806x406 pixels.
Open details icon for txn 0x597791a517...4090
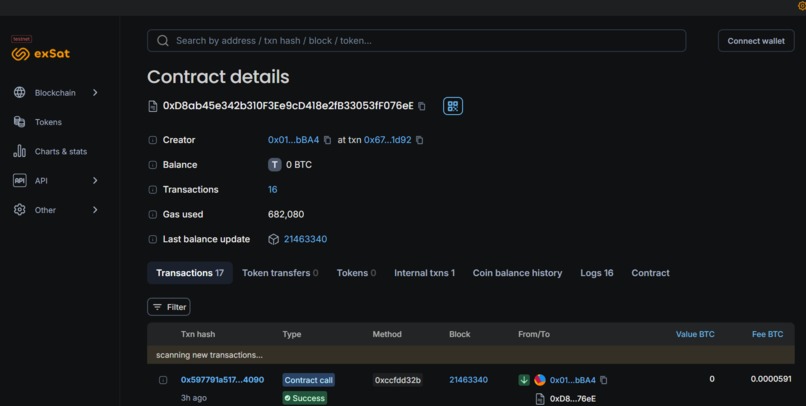click(x=163, y=380)
